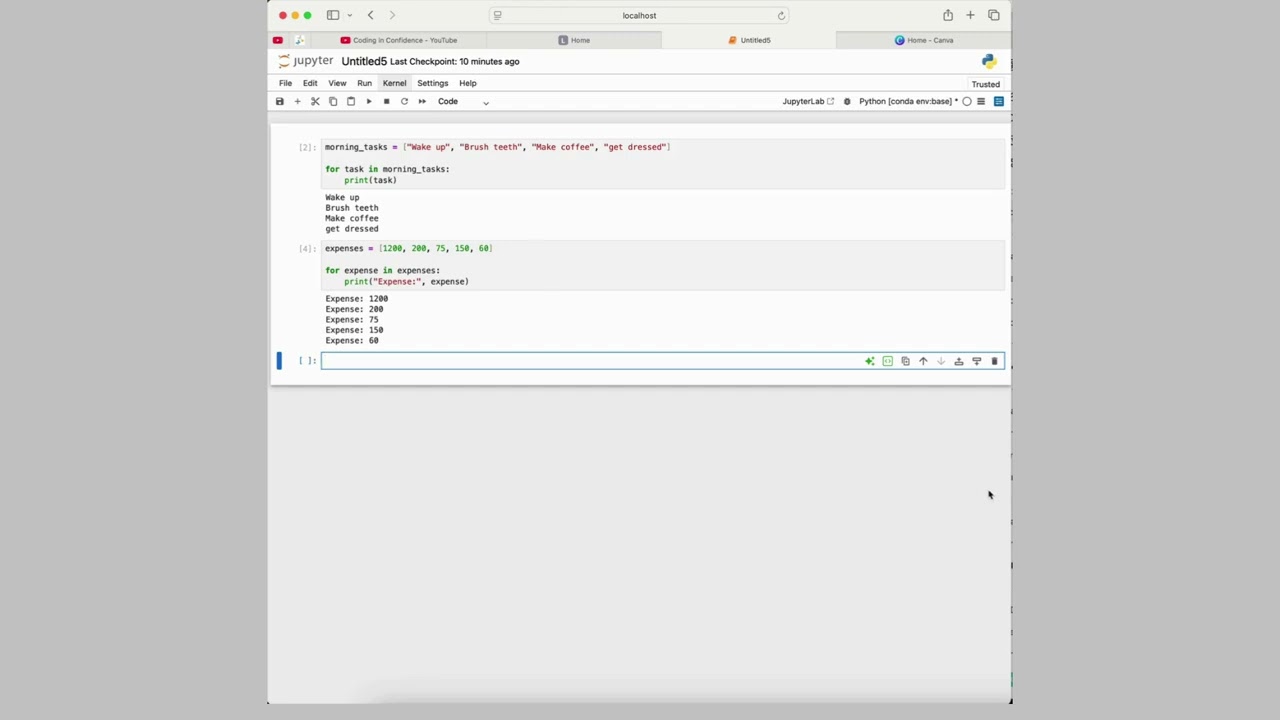The width and height of the screenshot is (1280, 720).
Task: Save the notebook with the floppy disk icon
Action: click(280, 101)
